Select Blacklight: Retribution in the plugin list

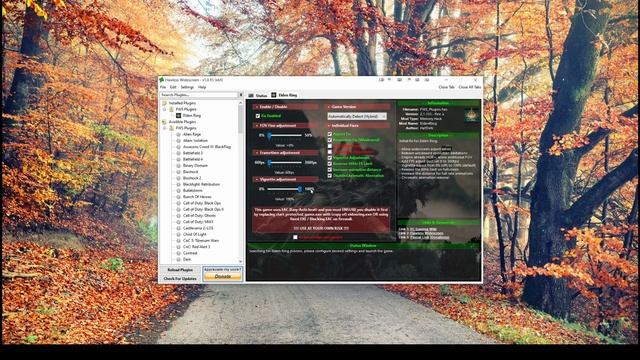201,184
